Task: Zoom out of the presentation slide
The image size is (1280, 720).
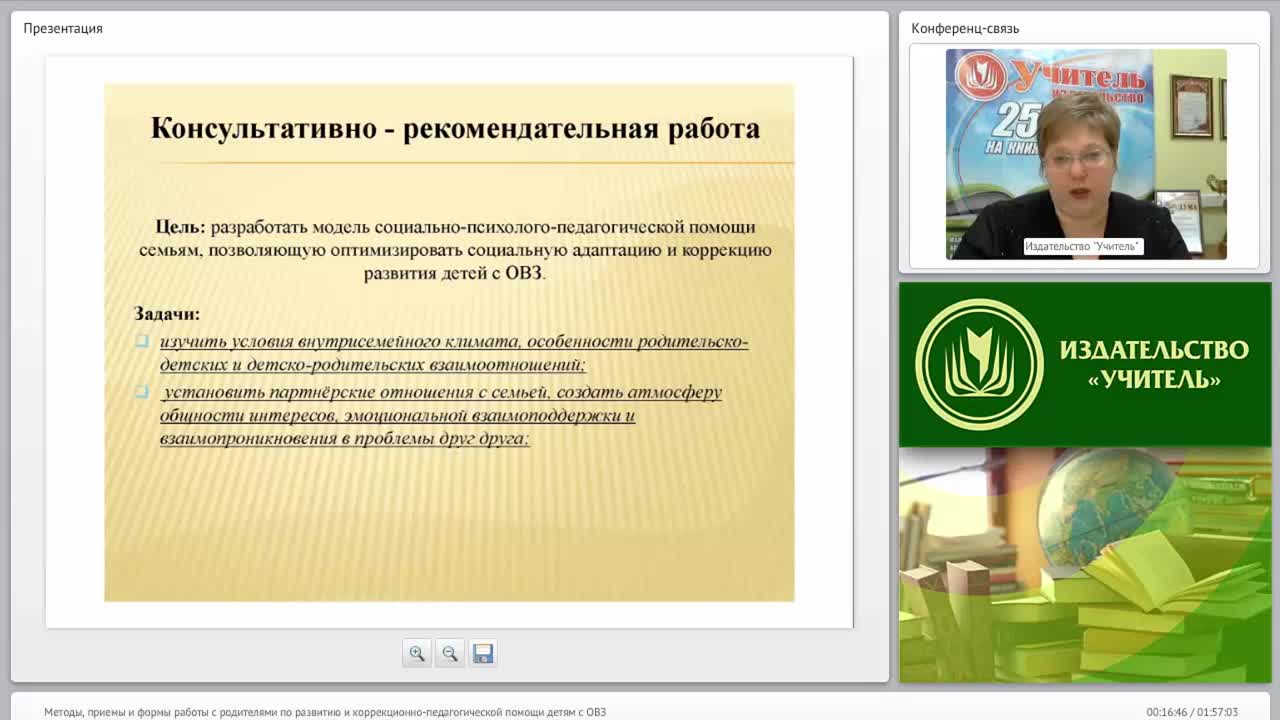Action: point(450,653)
